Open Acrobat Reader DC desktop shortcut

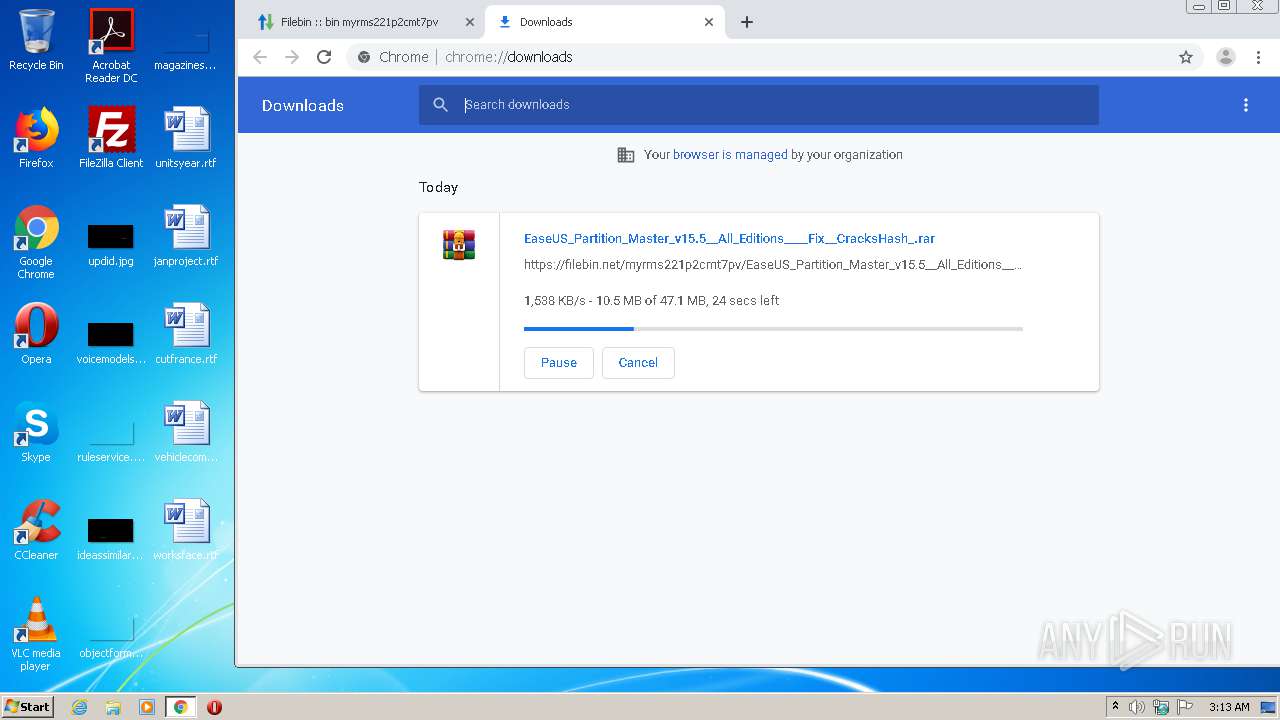[111, 46]
